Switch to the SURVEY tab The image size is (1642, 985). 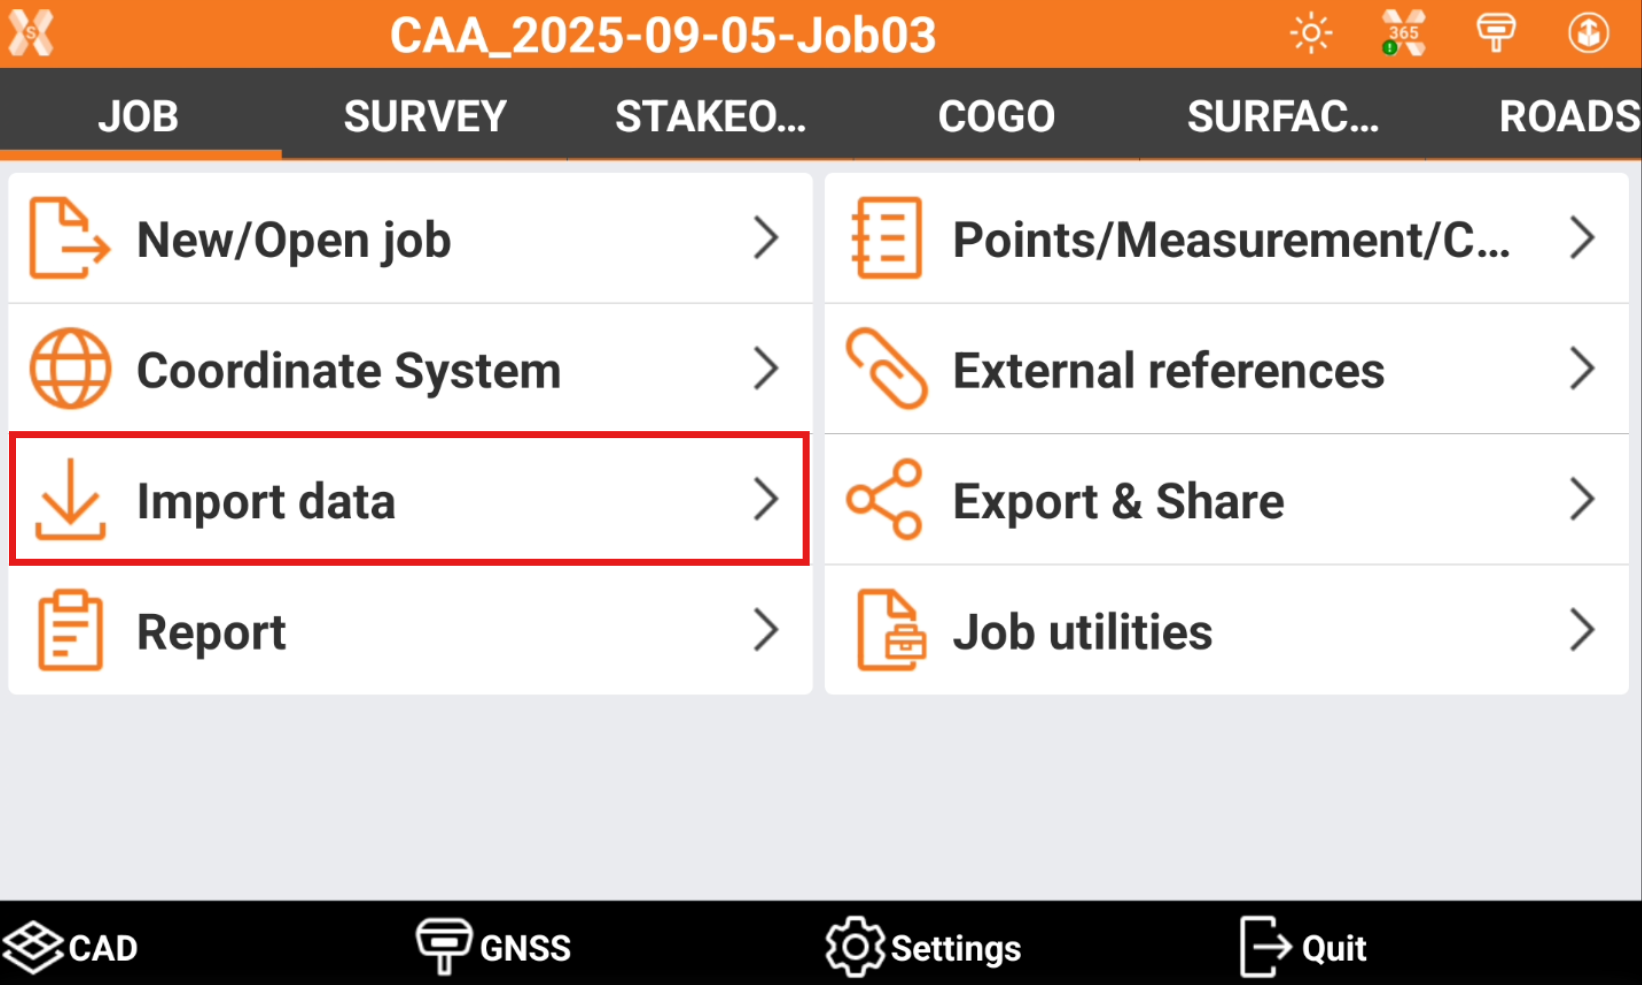425,117
